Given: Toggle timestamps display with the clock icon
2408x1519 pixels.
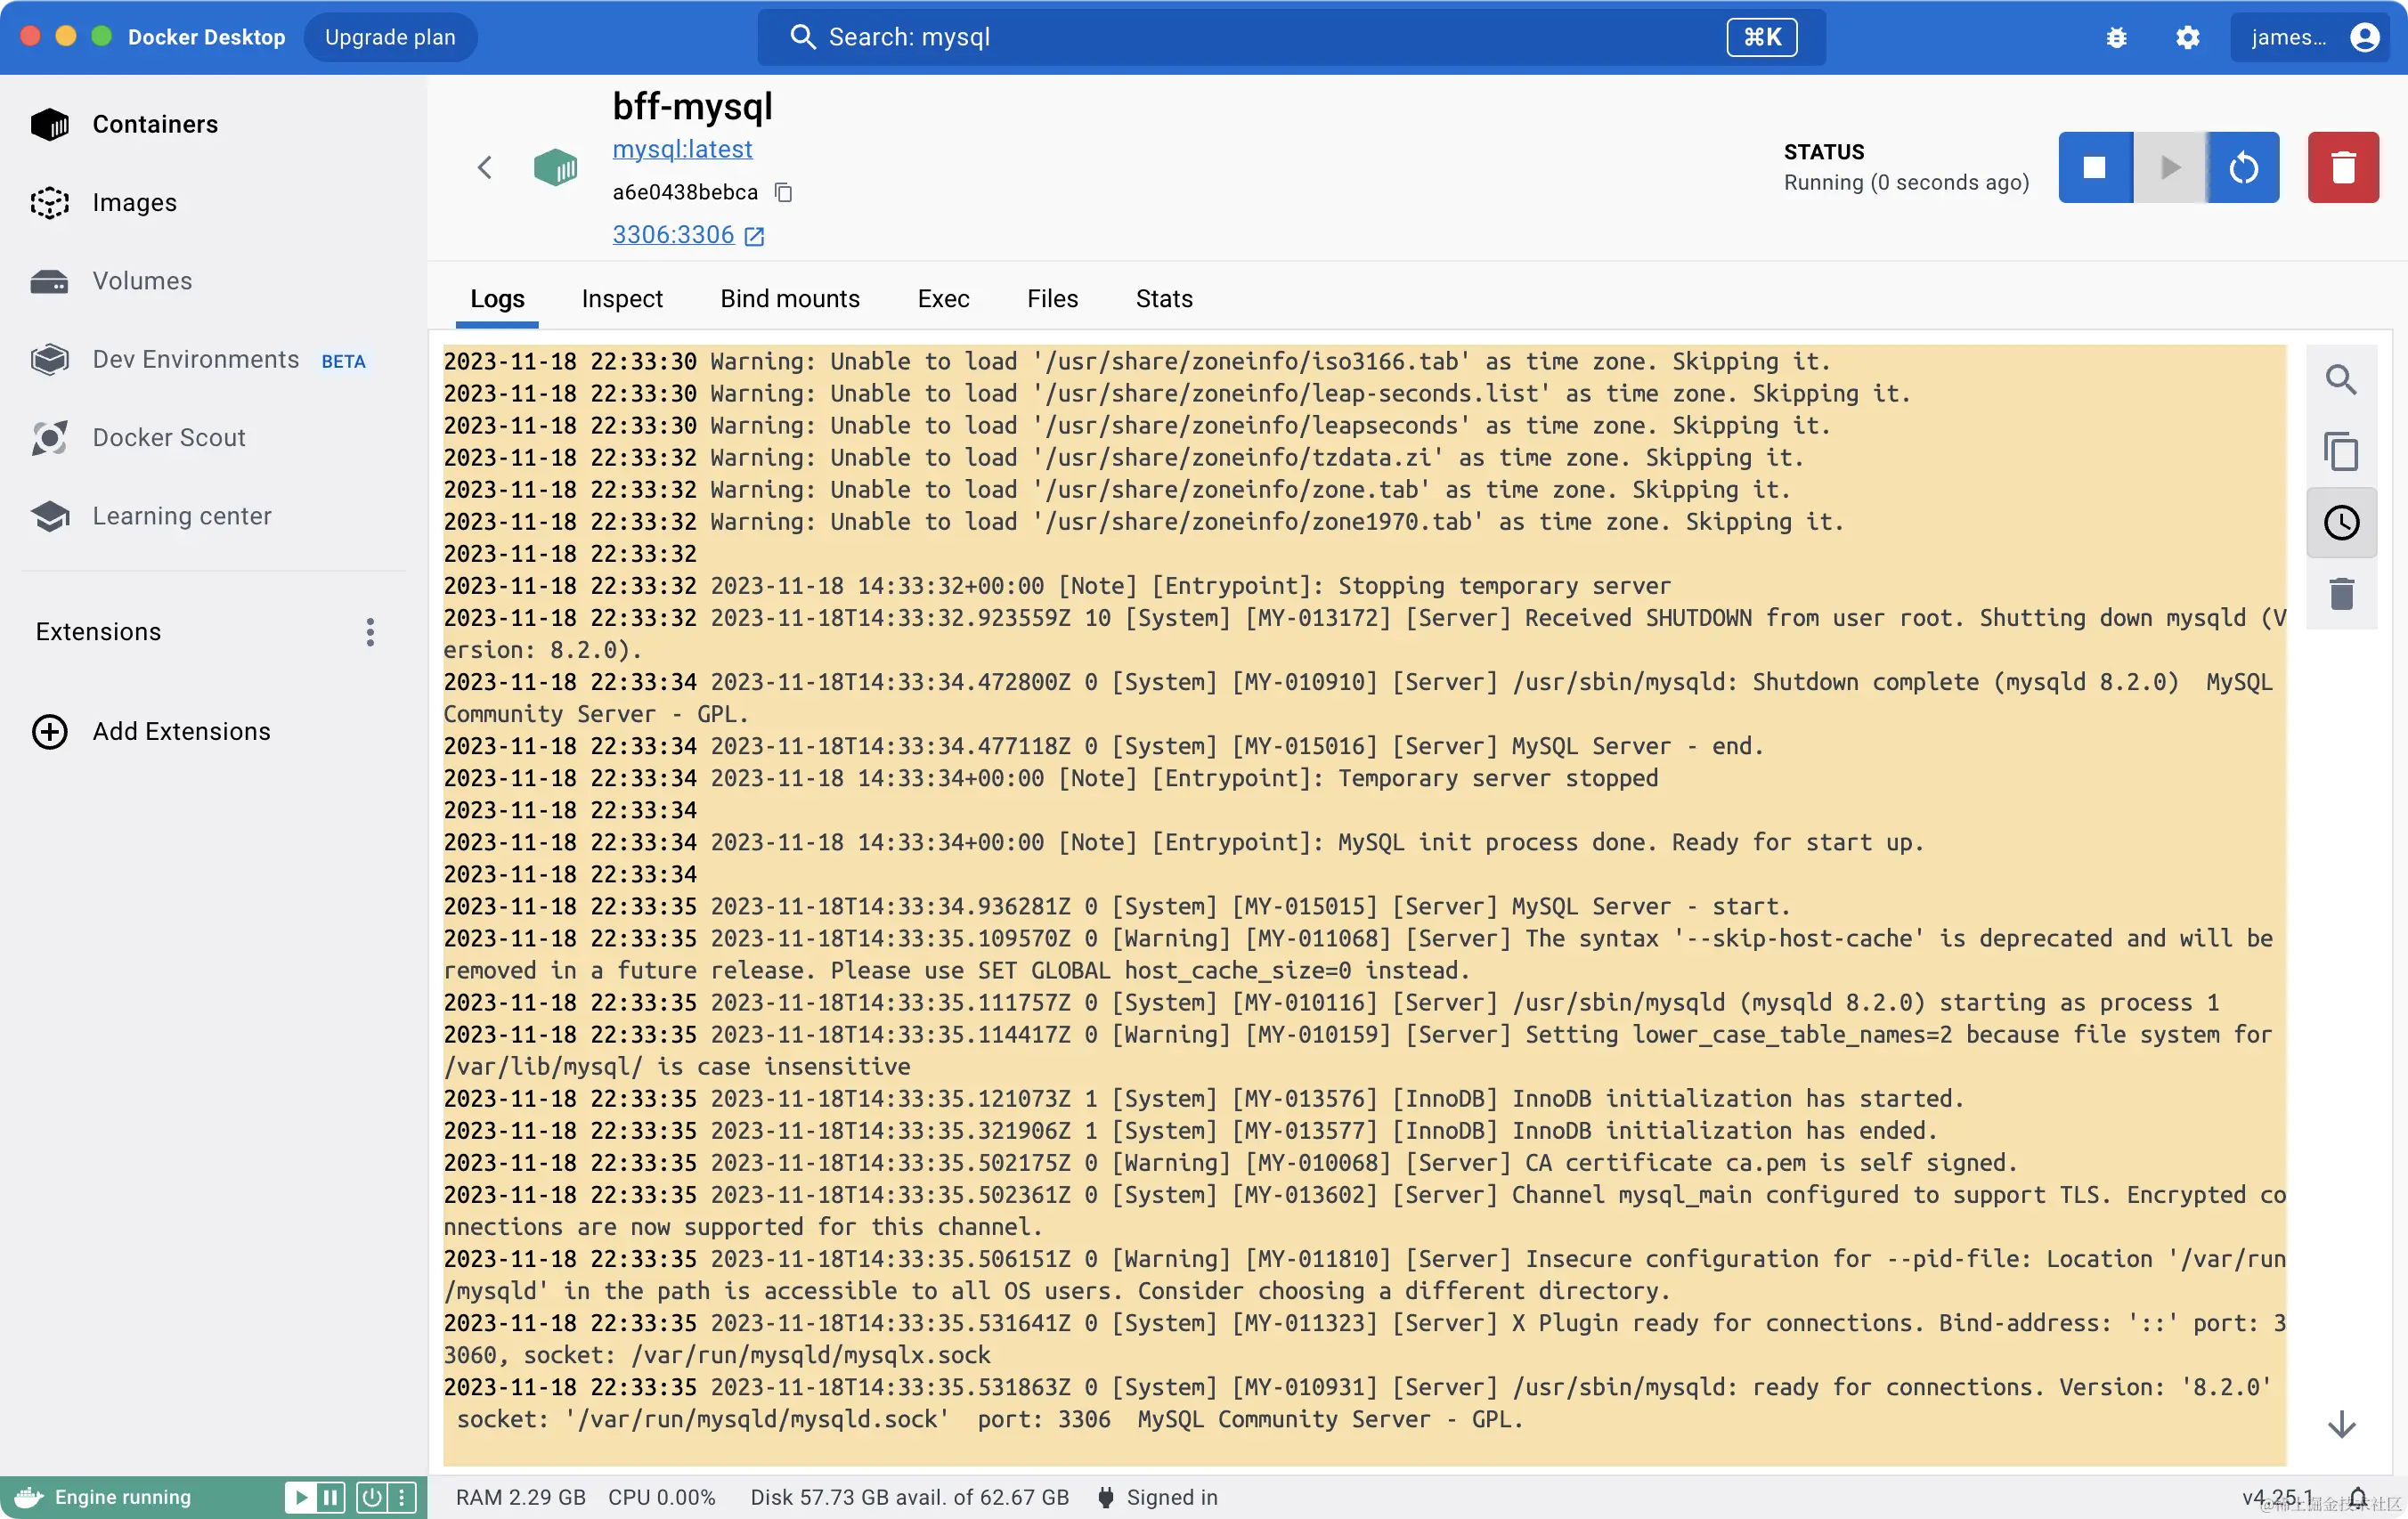Looking at the screenshot, I should [2341, 522].
